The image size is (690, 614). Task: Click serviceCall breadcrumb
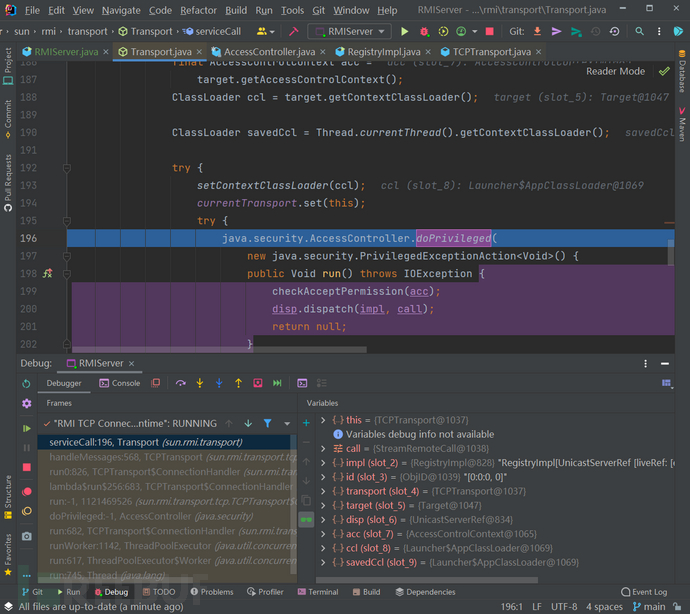[213, 31]
